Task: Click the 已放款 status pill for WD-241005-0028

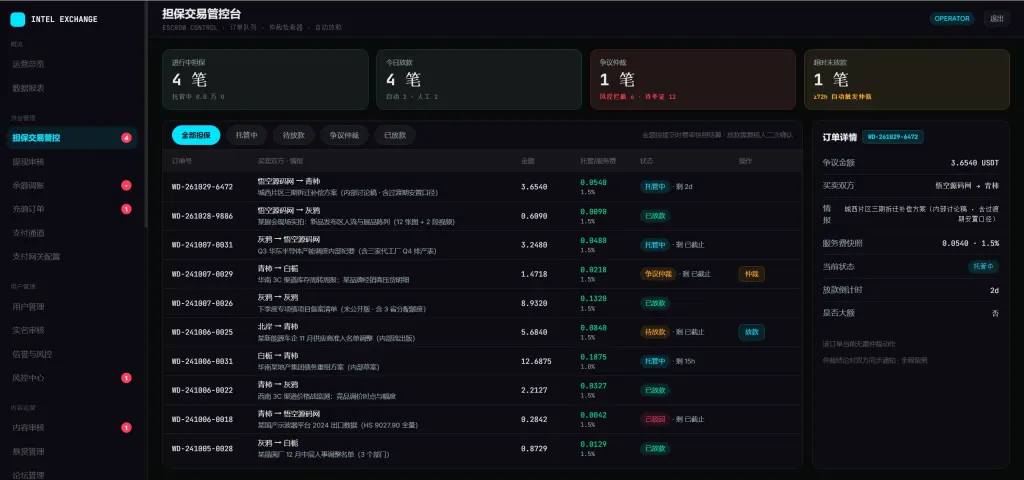Action: (x=654, y=449)
